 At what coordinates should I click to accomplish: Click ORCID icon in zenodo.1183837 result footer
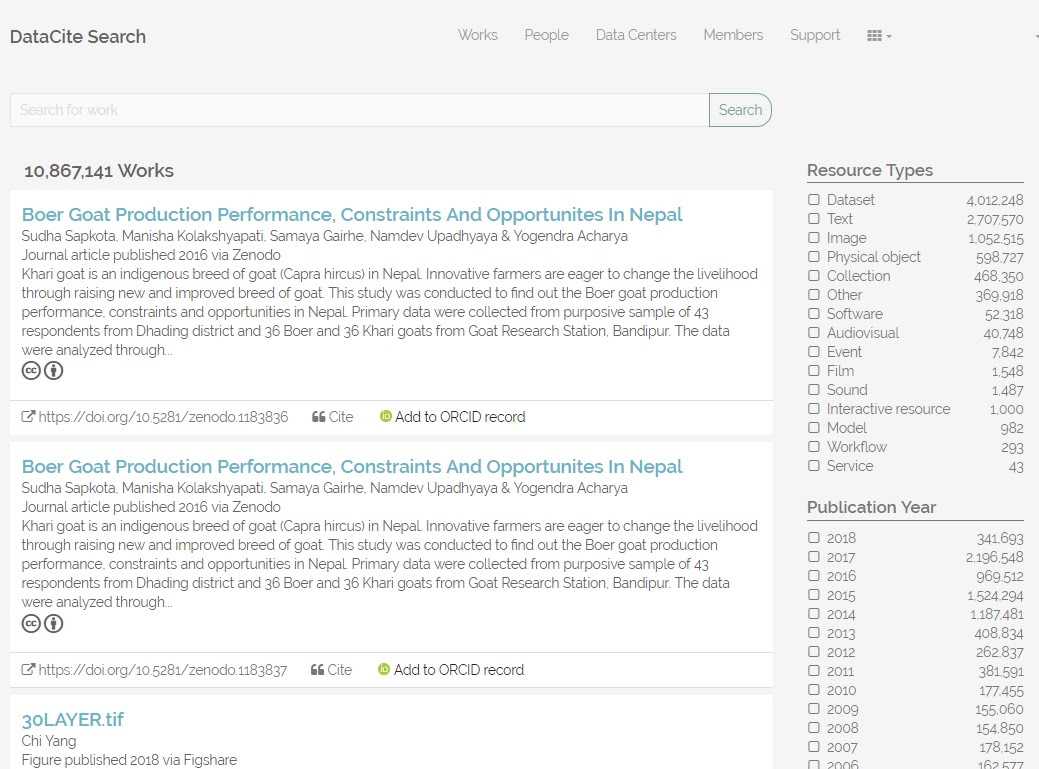[x=384, y=670]
